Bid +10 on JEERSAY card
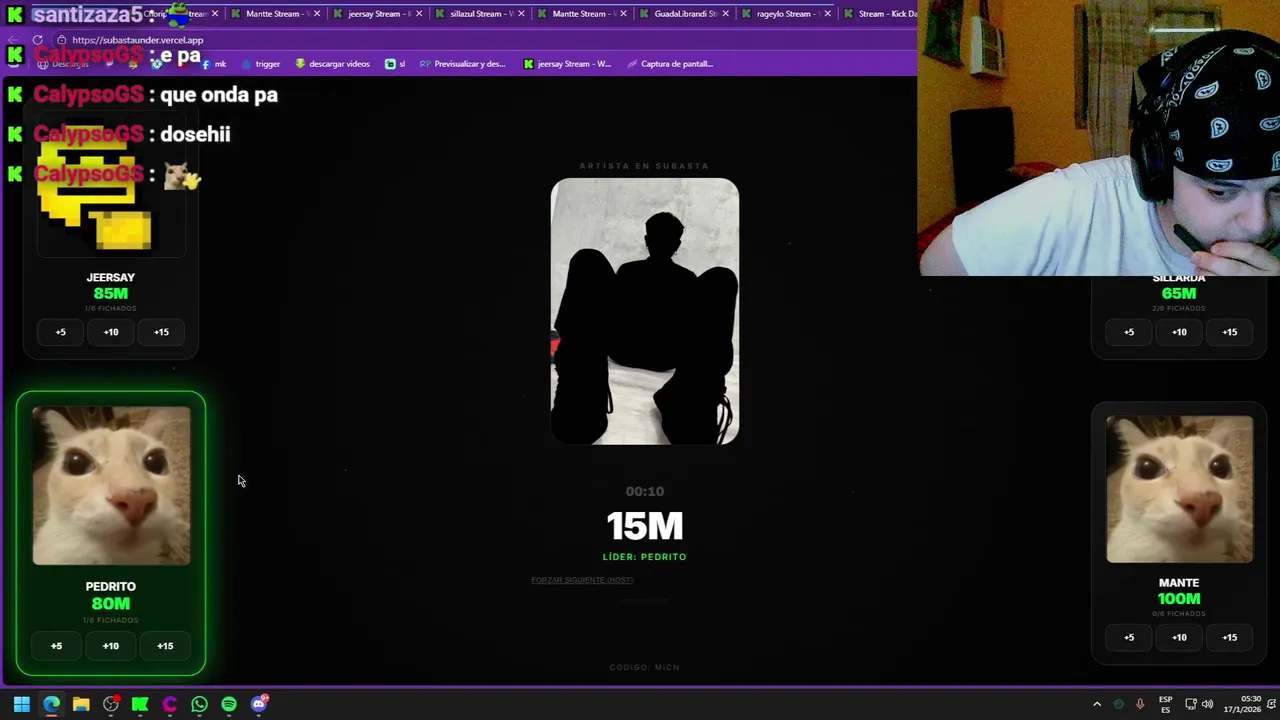This screenshot has width=1280, height=720. click(x=111, y=332)
